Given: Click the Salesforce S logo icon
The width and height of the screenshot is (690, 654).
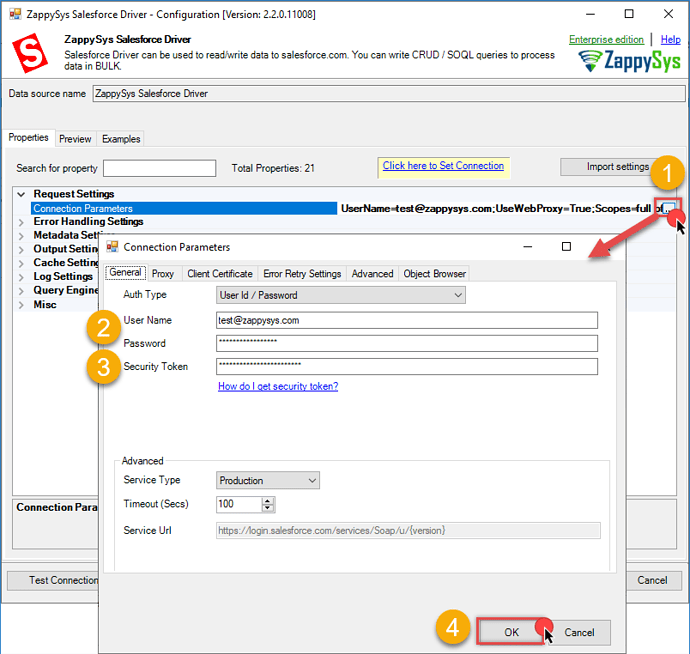Looking at the screenshot, I should (30, 53).
